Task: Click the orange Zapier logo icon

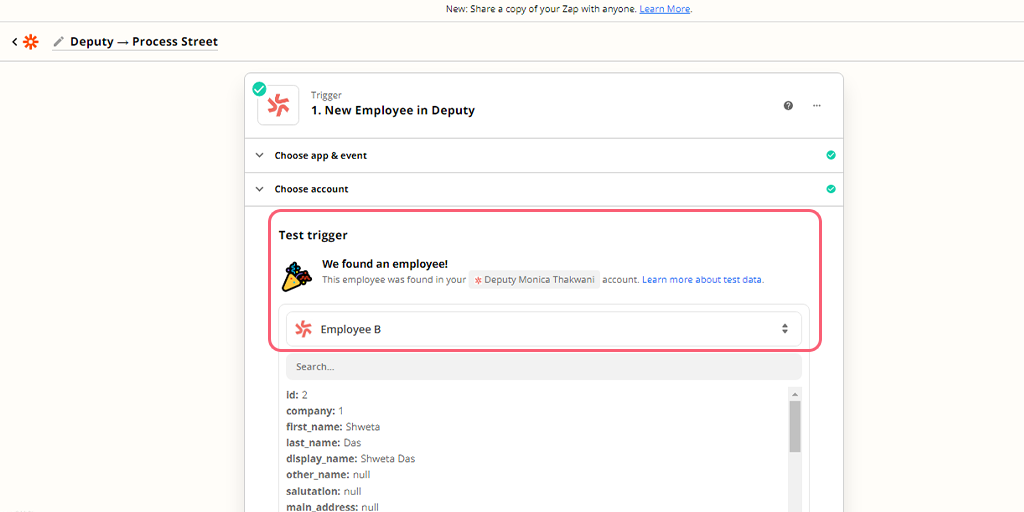Action: [x=31, y=42]
